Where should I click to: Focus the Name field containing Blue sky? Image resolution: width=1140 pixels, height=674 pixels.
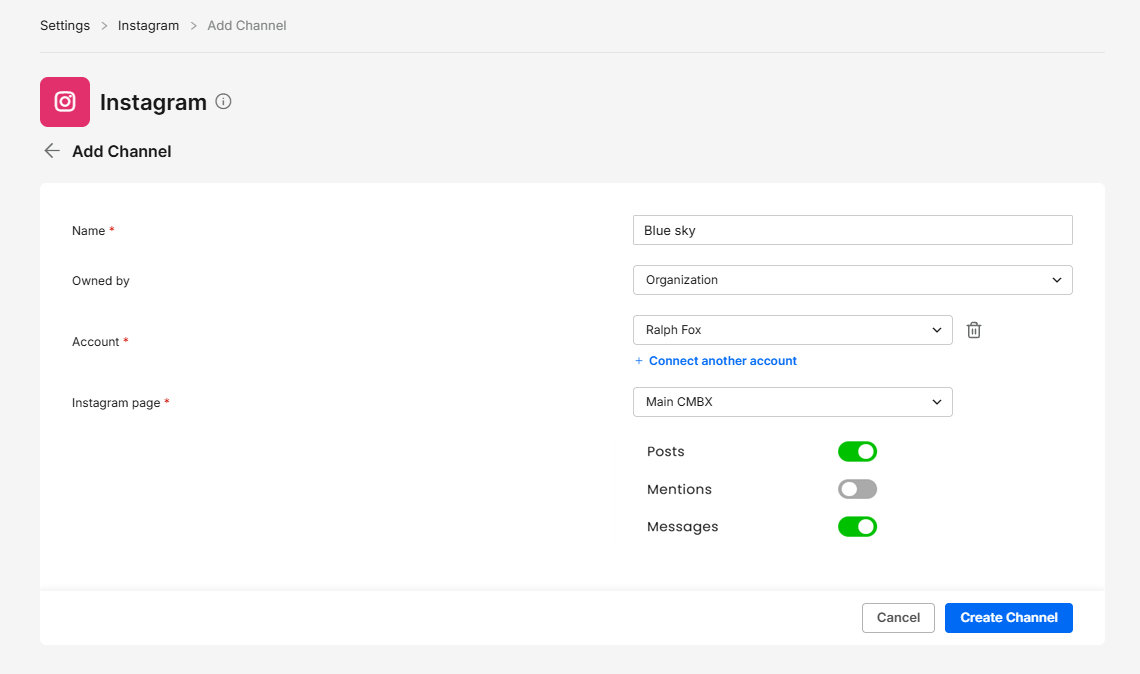(852, 230)
